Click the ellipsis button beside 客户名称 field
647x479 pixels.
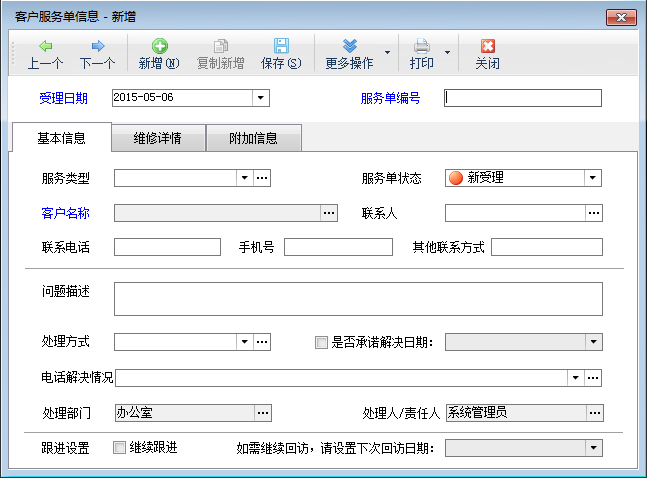coord(329,213)
